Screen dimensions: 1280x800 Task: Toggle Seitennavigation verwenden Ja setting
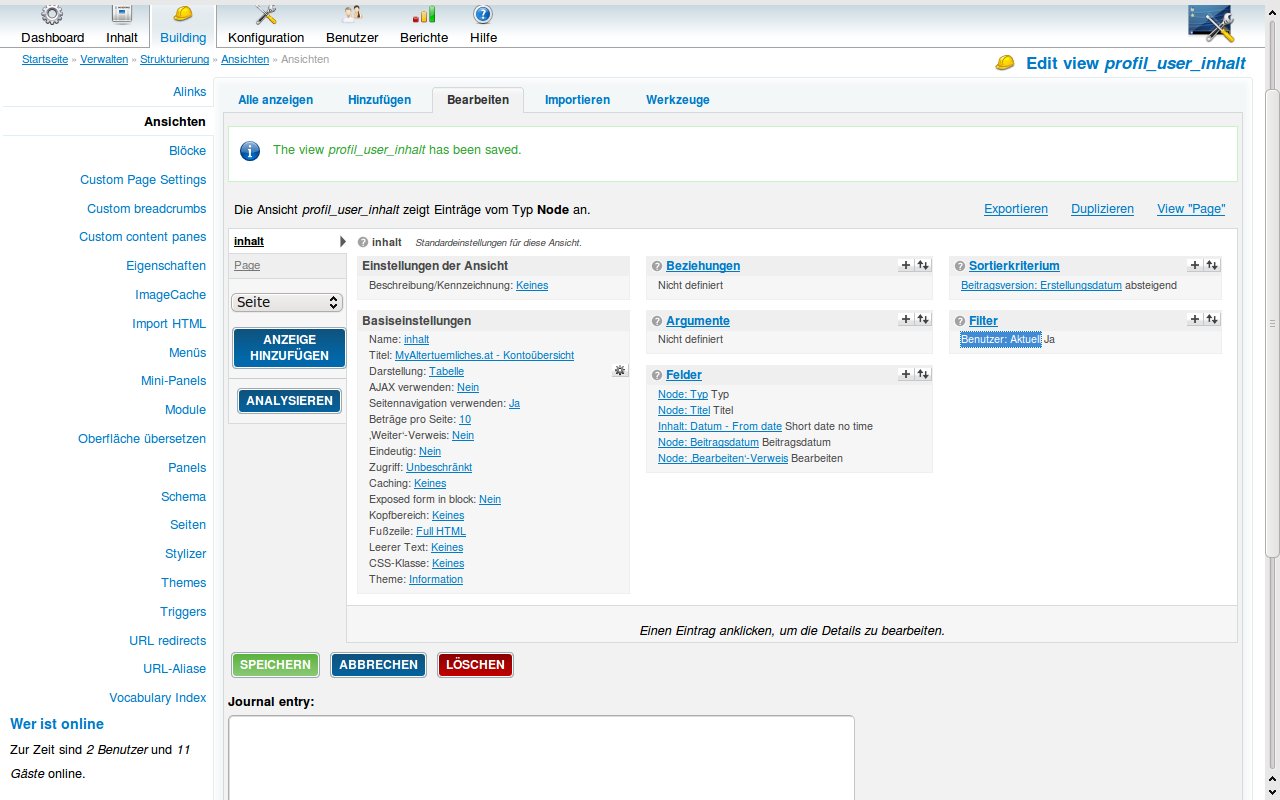514,403
